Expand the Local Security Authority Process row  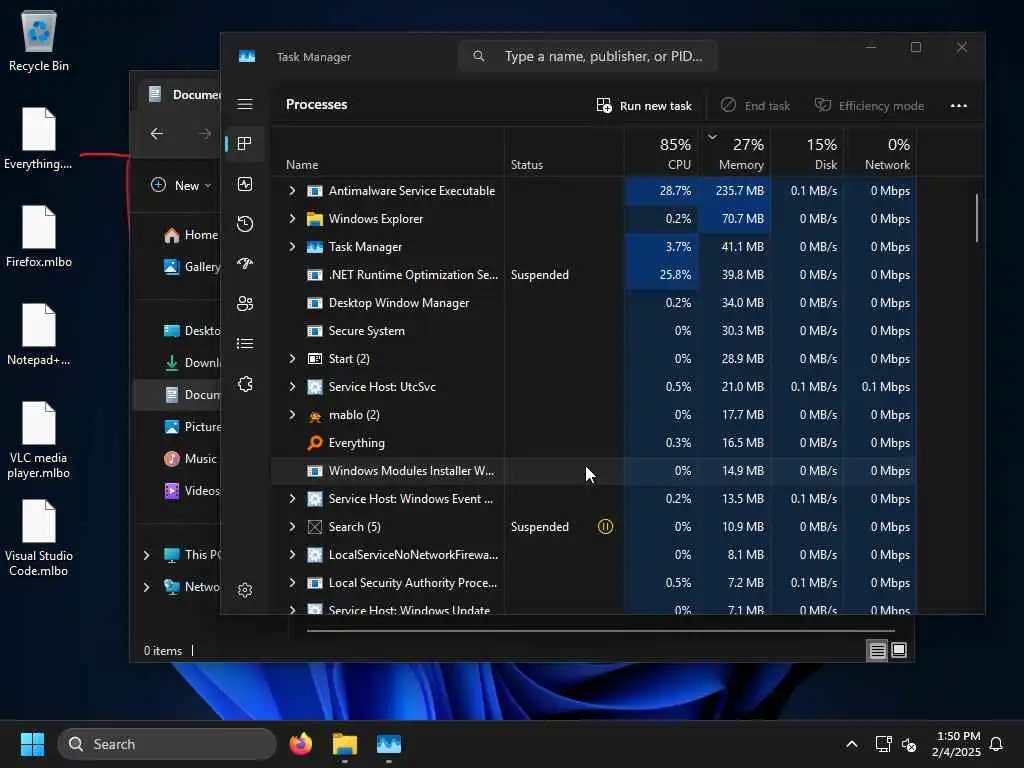[293, 583]
